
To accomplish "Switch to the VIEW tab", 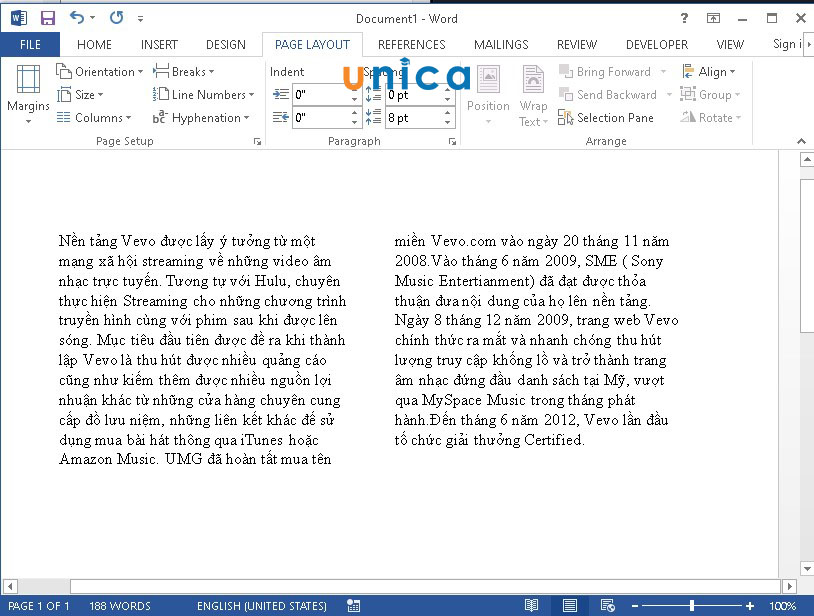I will 730,45.
